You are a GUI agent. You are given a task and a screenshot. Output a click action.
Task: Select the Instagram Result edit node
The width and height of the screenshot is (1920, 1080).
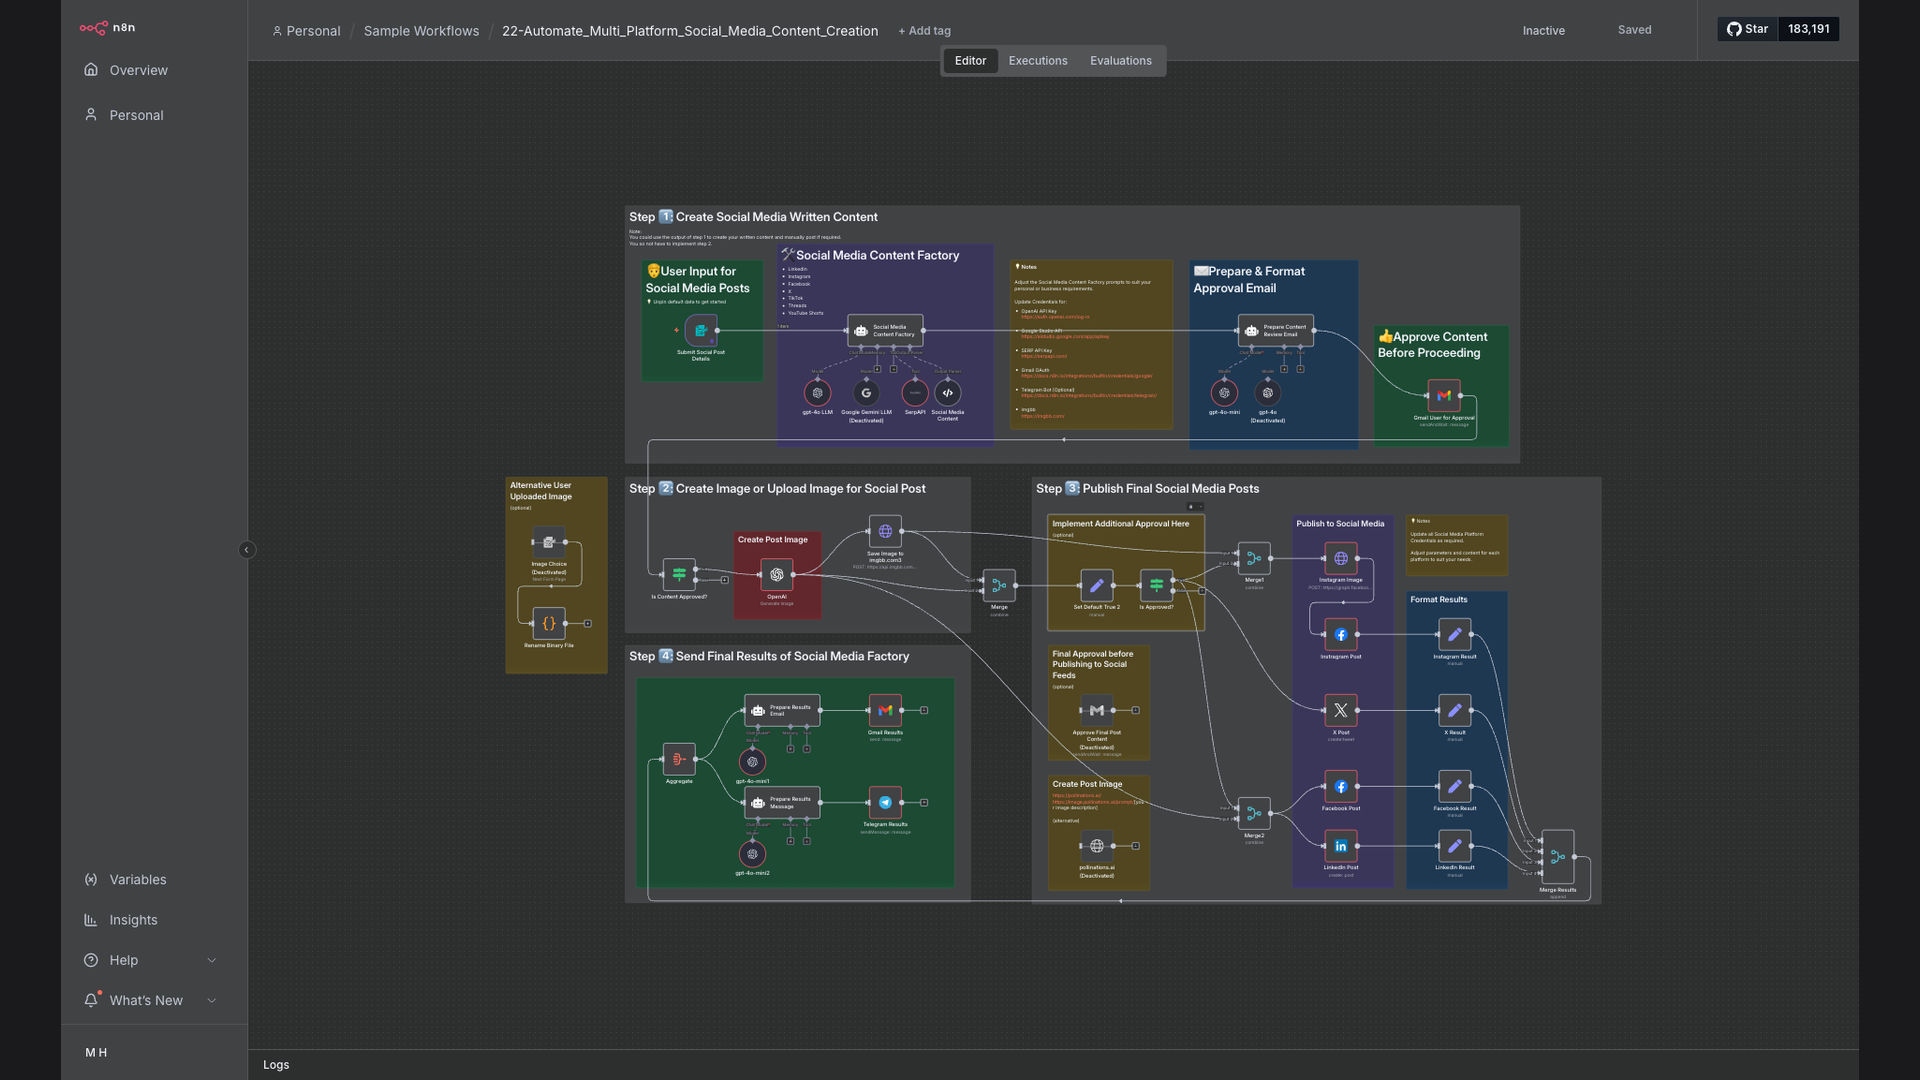coord(1455,635)
